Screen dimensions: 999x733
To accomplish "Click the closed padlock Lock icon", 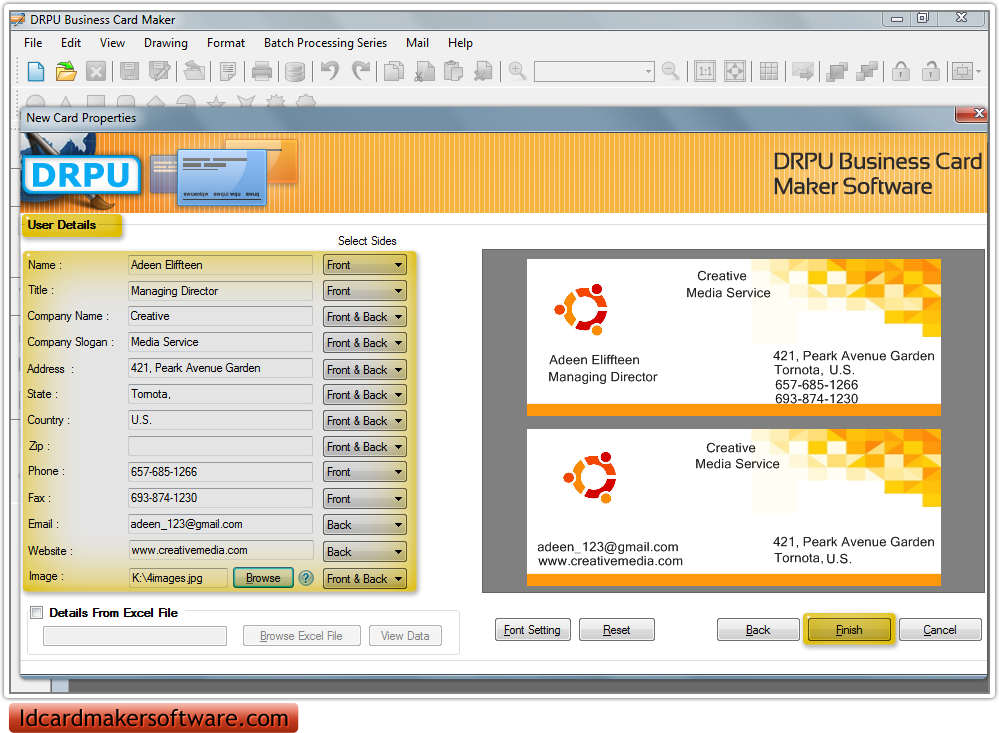I will coord(900,71).
